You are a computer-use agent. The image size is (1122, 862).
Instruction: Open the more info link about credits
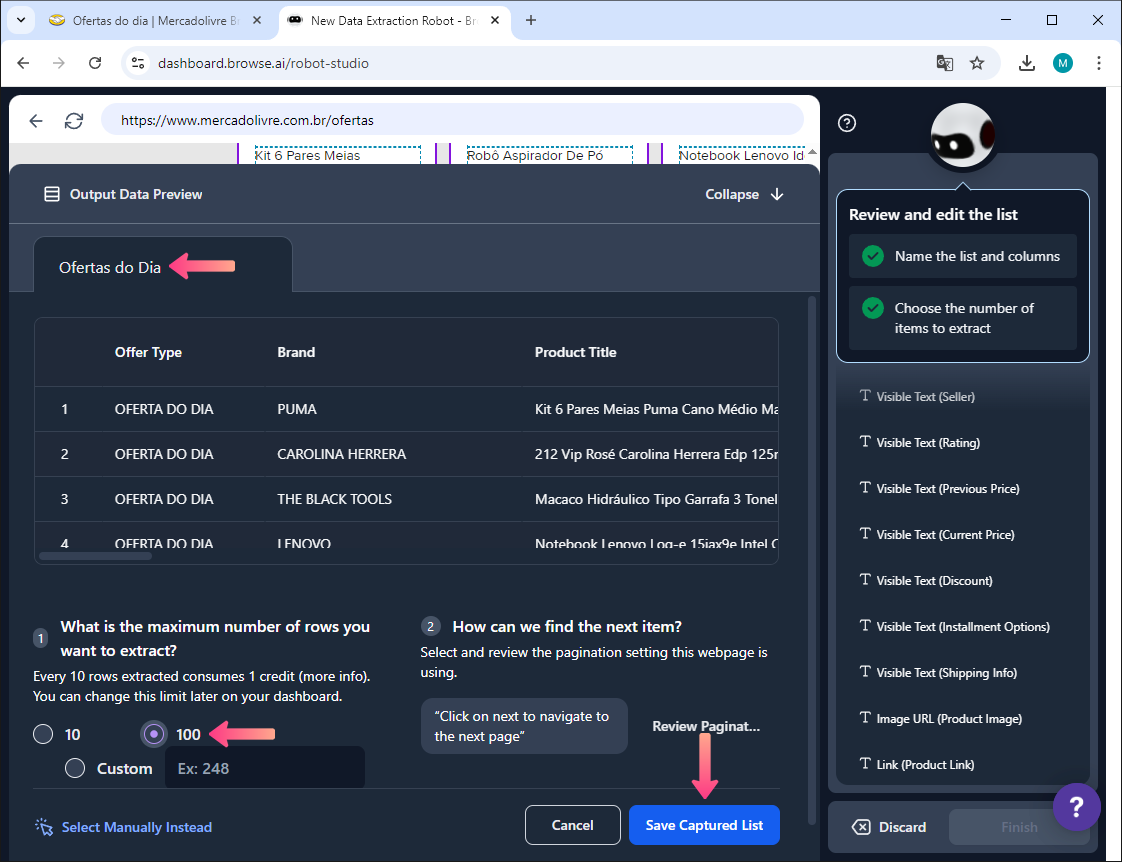pyautogui.click(x=333, y=676)
